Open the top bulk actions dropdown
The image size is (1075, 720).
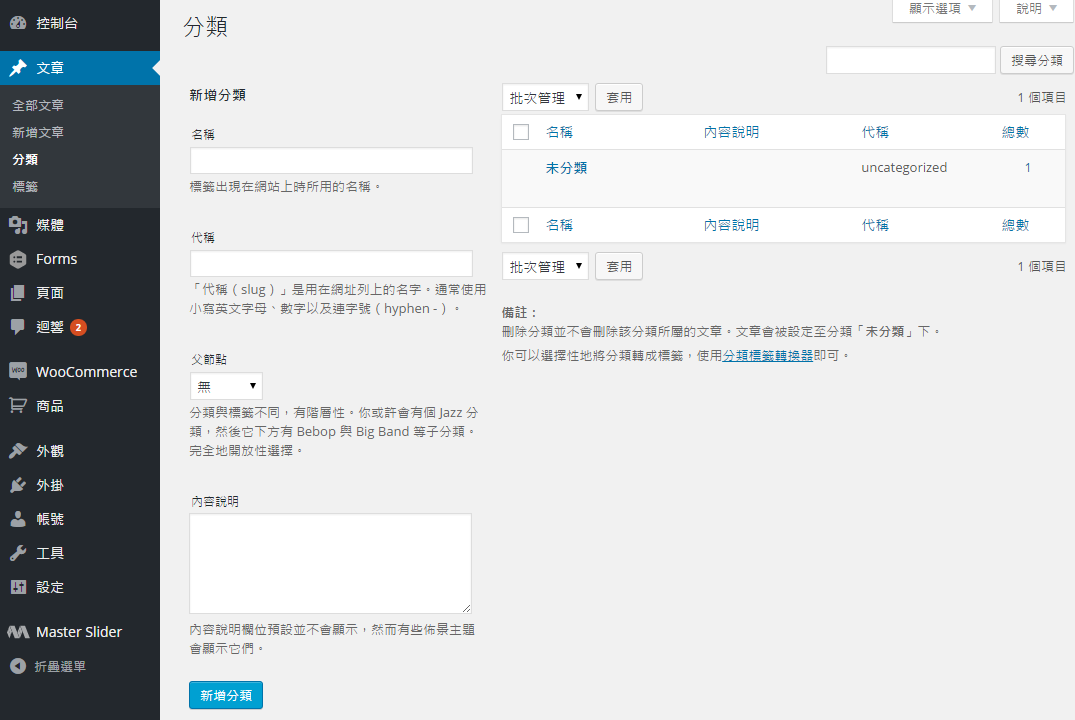545,98
